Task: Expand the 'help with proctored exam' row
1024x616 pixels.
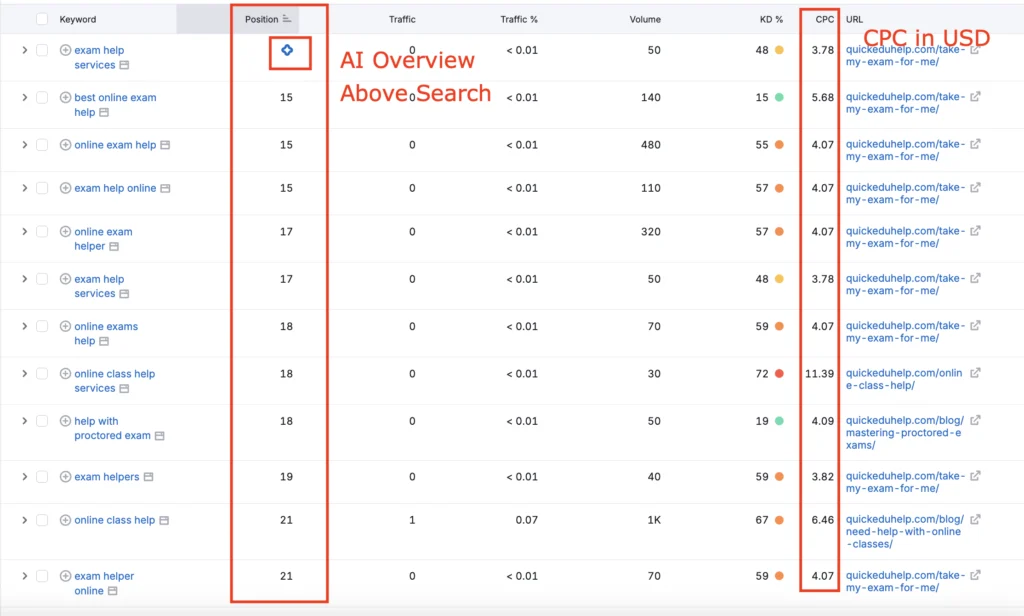Action: (x=24, y=421)
